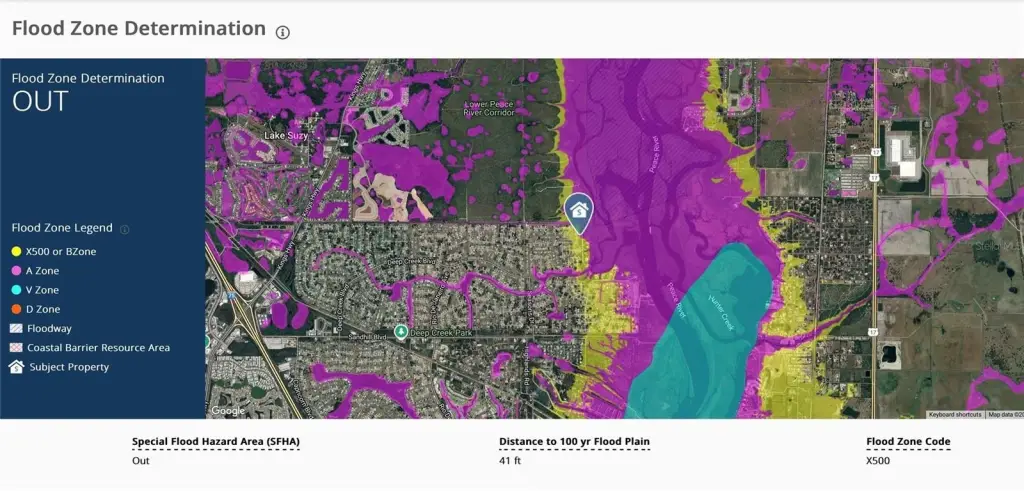
Task: Click the magenta A Zone swatch
Action: tap(16, 271)
